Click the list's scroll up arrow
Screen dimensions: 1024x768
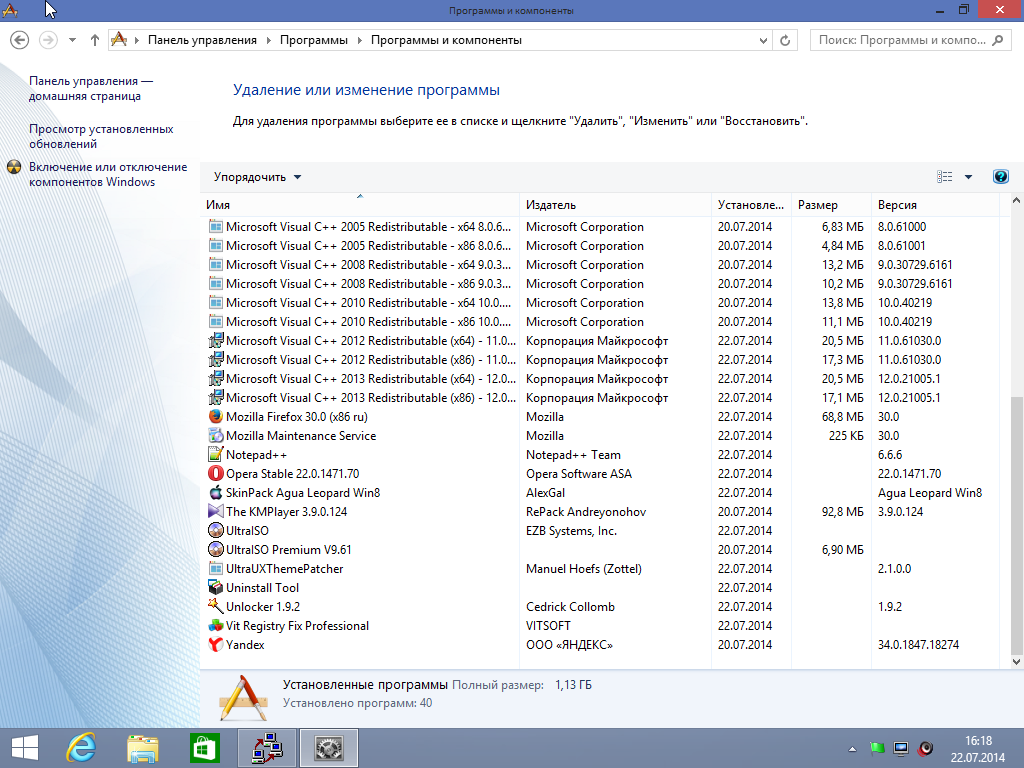[x=1016, y=201]
